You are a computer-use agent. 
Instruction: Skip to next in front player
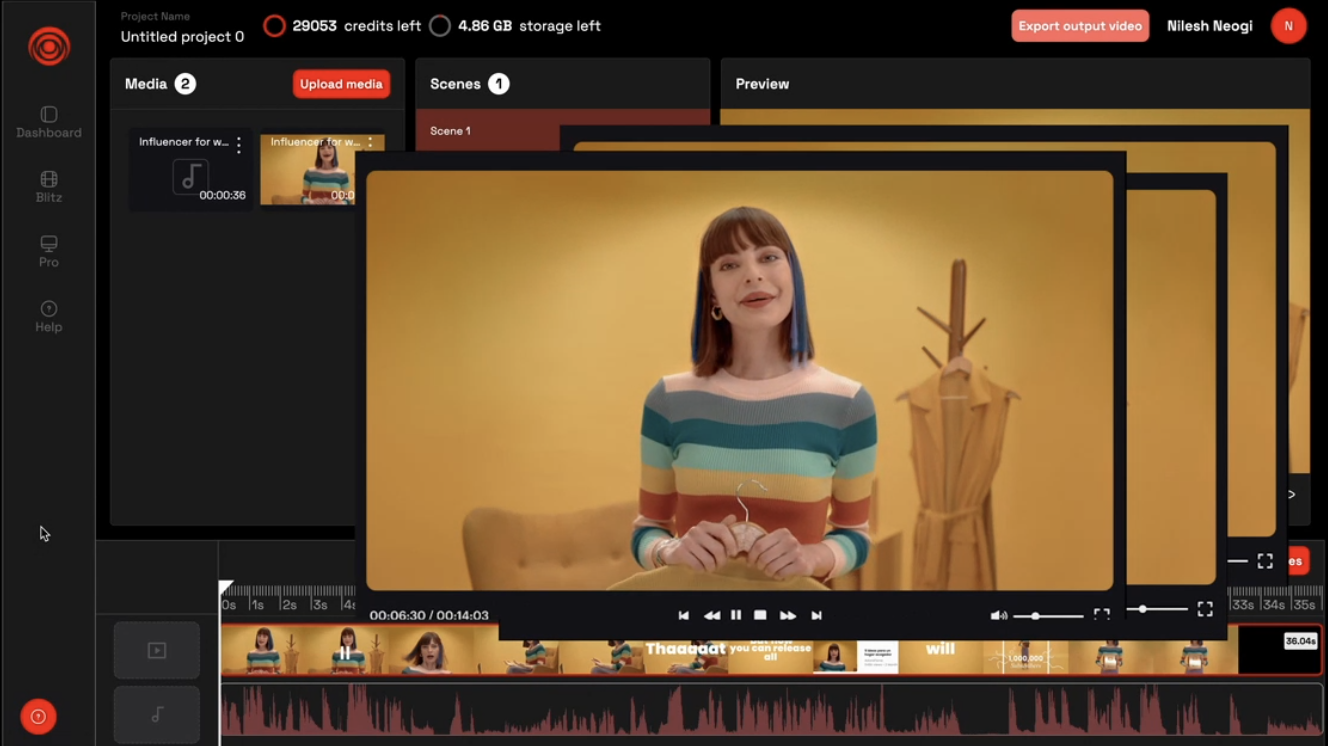[816, 616]
